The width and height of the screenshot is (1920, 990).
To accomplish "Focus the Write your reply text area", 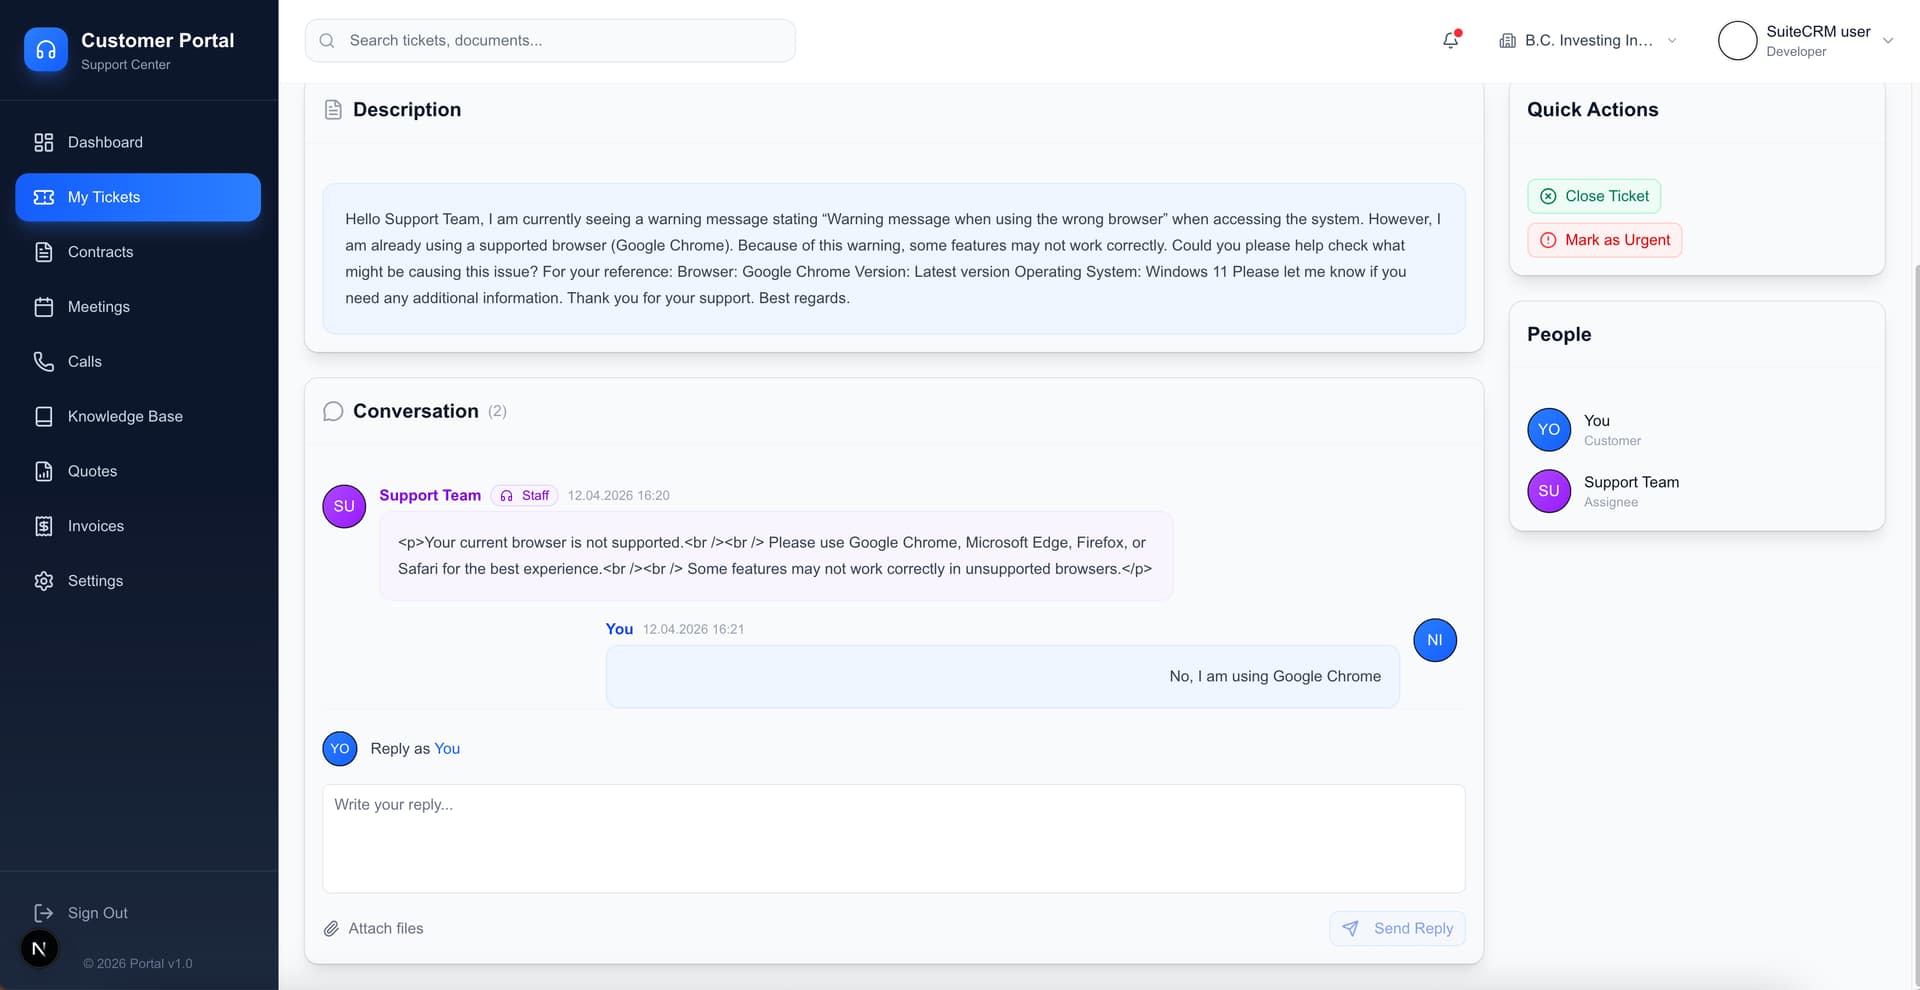I will [893, 838].
